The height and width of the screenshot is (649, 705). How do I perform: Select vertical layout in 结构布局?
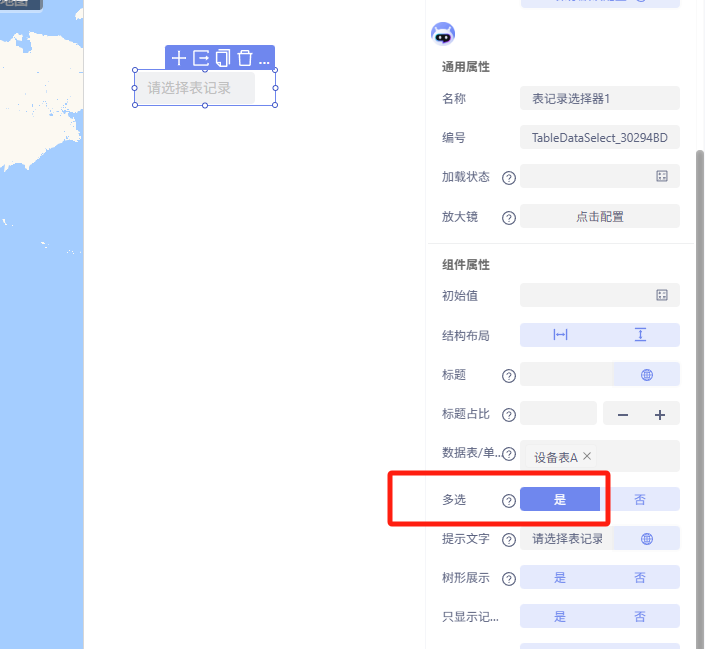(640, 335)
